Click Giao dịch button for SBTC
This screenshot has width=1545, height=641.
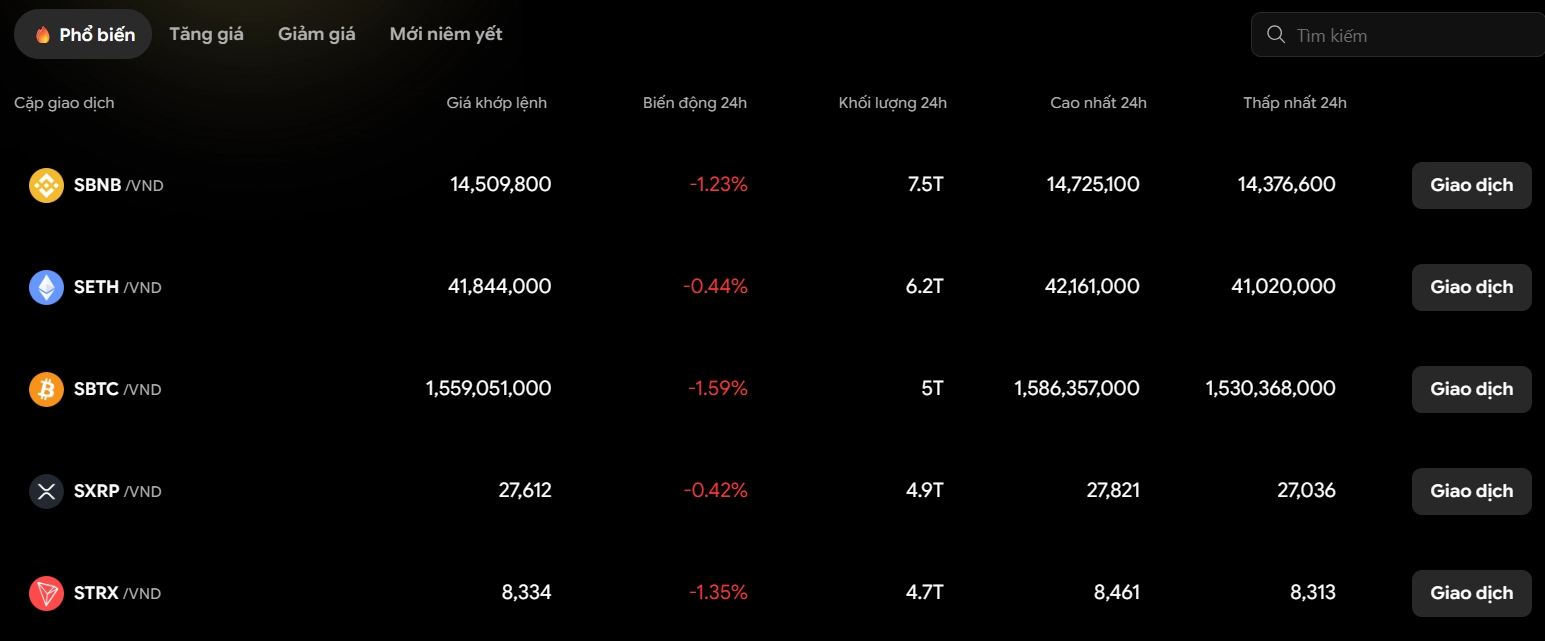(x=1471, y=389)
